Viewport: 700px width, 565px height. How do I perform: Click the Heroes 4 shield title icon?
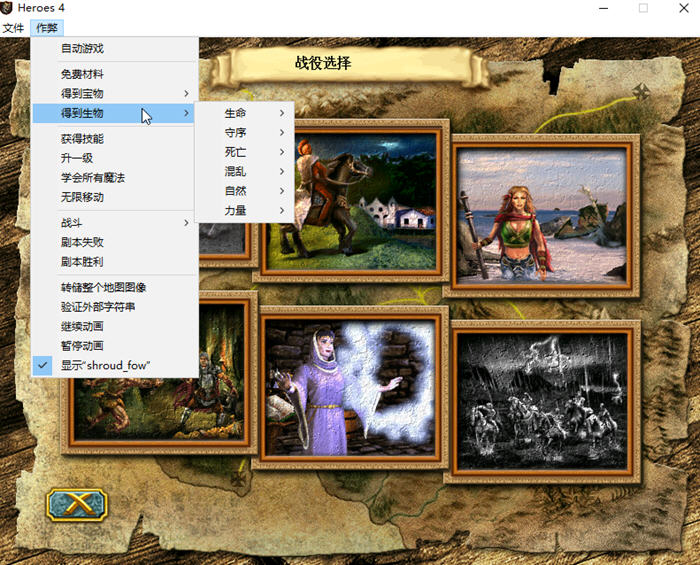6,8
